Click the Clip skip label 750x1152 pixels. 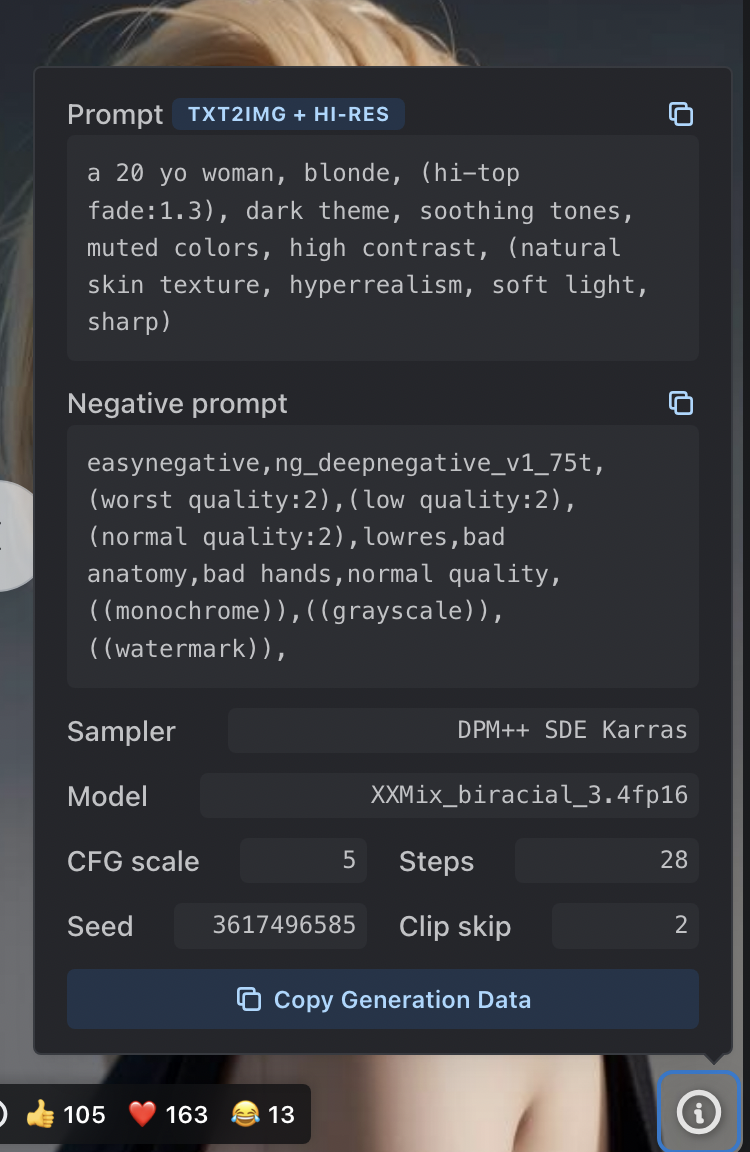pos(455,926)
